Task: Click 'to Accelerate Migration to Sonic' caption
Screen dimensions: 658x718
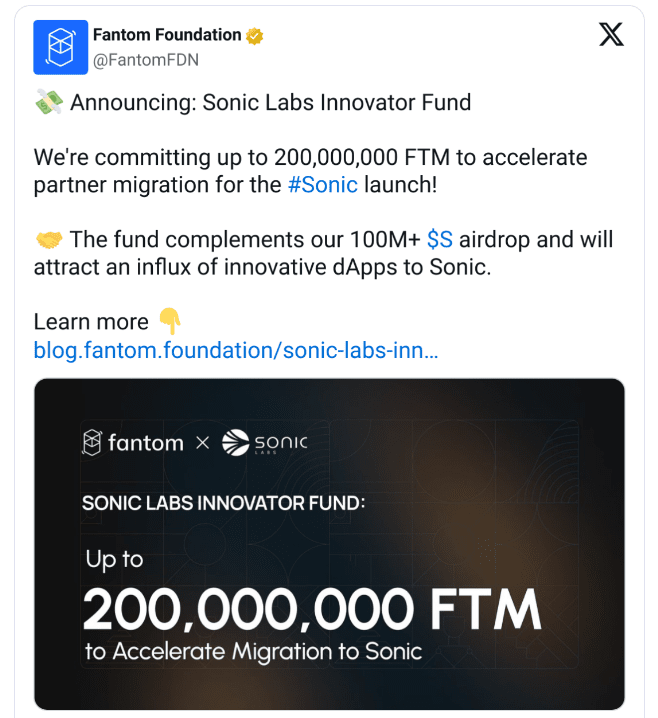Action: [254, 652]
